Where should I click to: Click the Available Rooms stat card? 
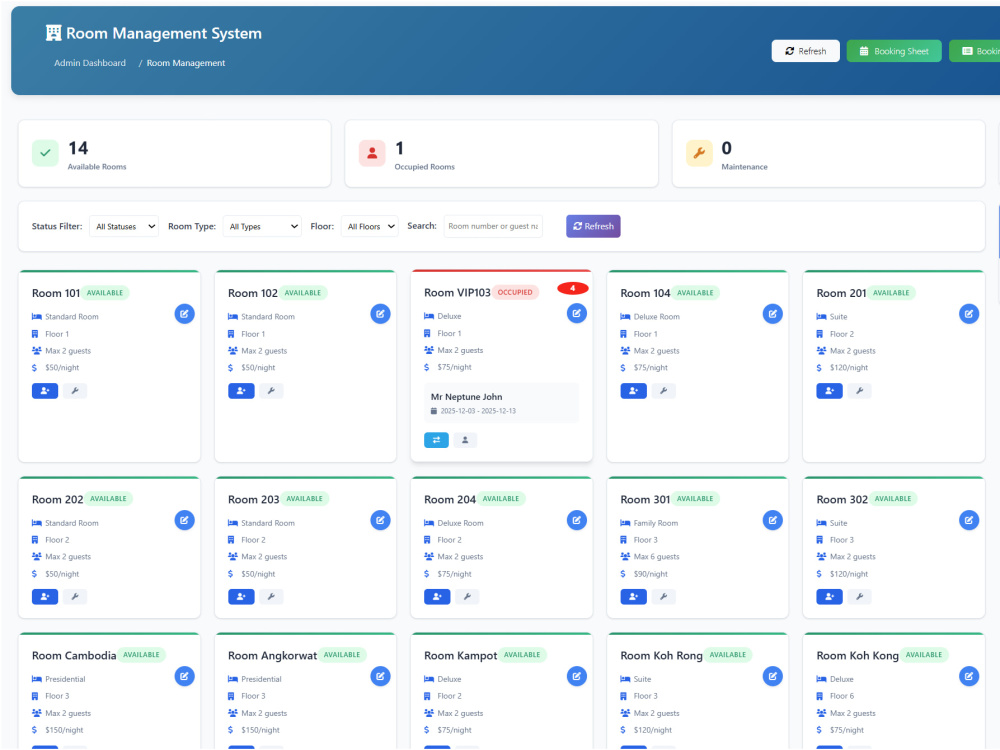pyautogui.click(x=175, y=154)
